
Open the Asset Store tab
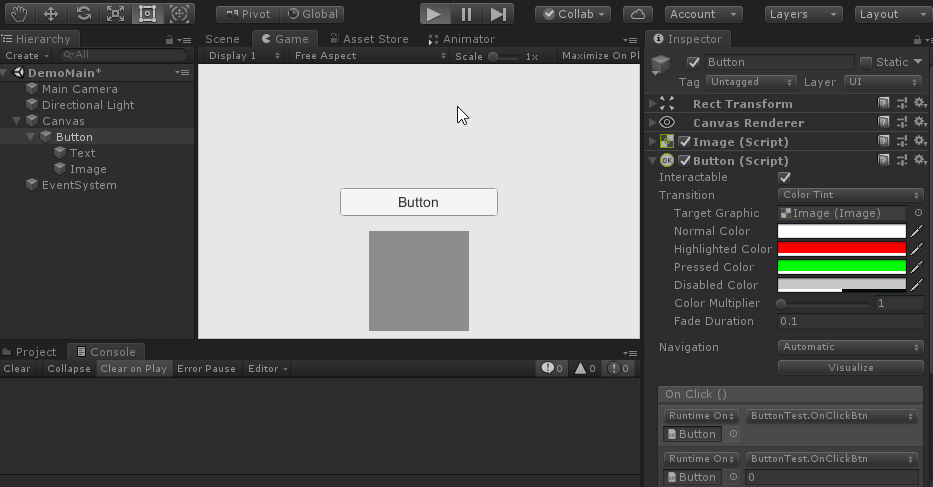pos(369,39)
